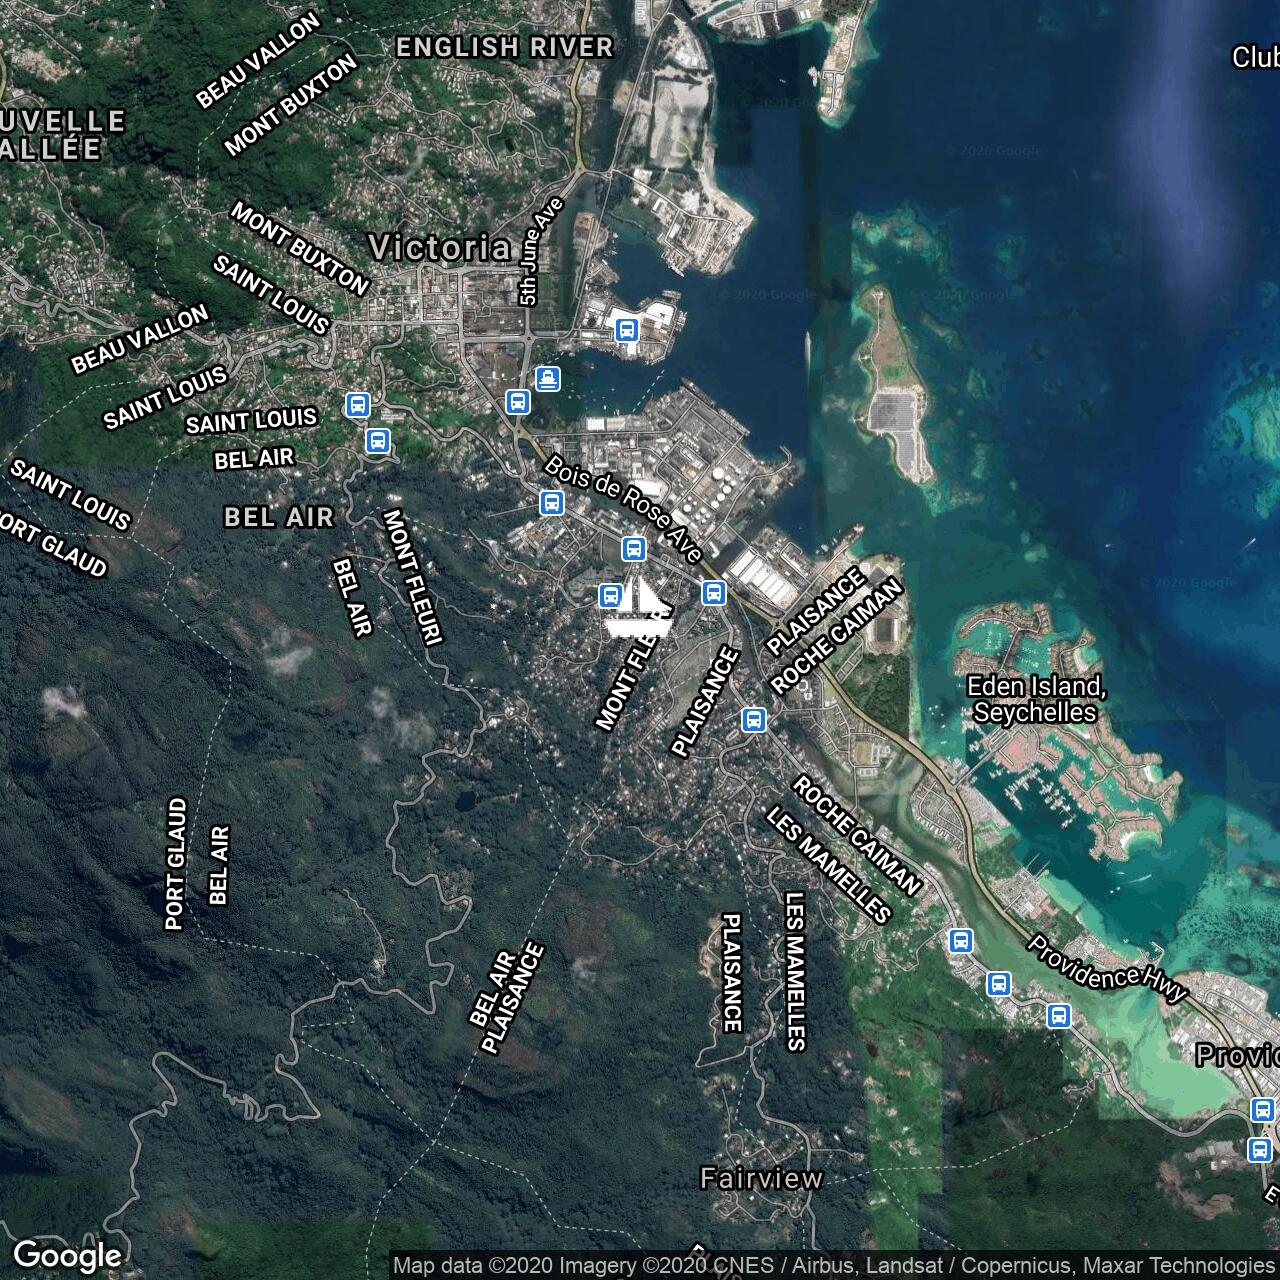Click the Google logo

point(67,1255)
